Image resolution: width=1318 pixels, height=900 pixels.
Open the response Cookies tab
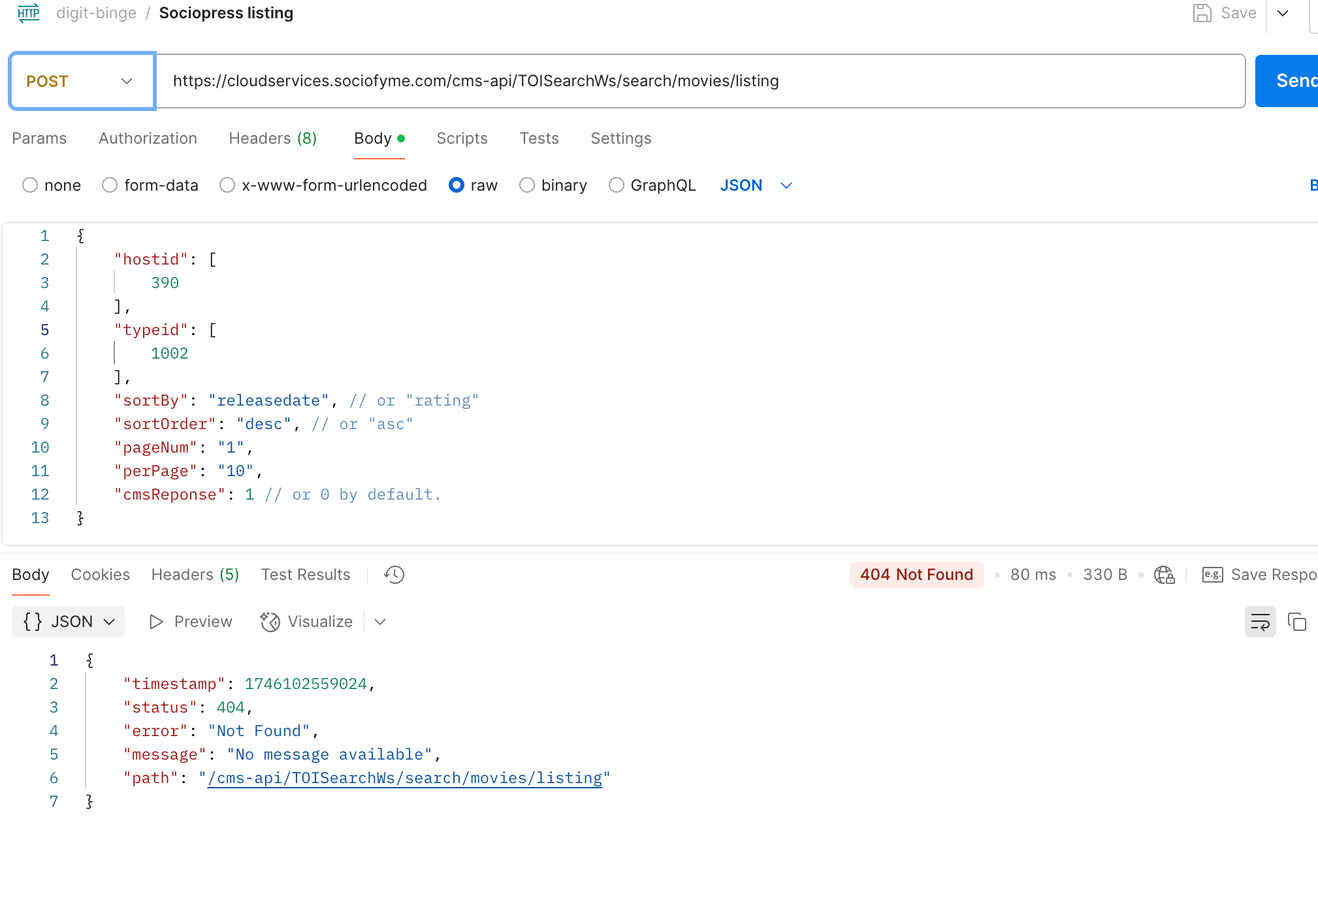(100, 575)
